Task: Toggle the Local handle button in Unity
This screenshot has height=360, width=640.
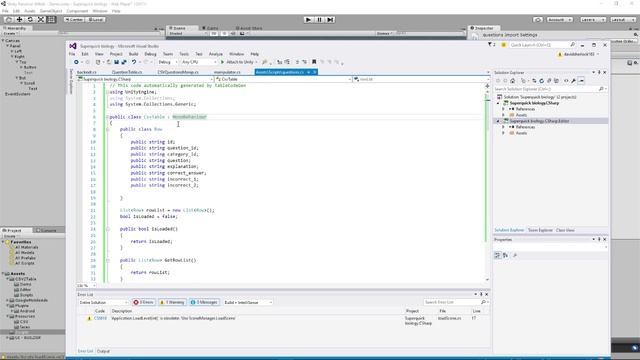Action: 95,20
